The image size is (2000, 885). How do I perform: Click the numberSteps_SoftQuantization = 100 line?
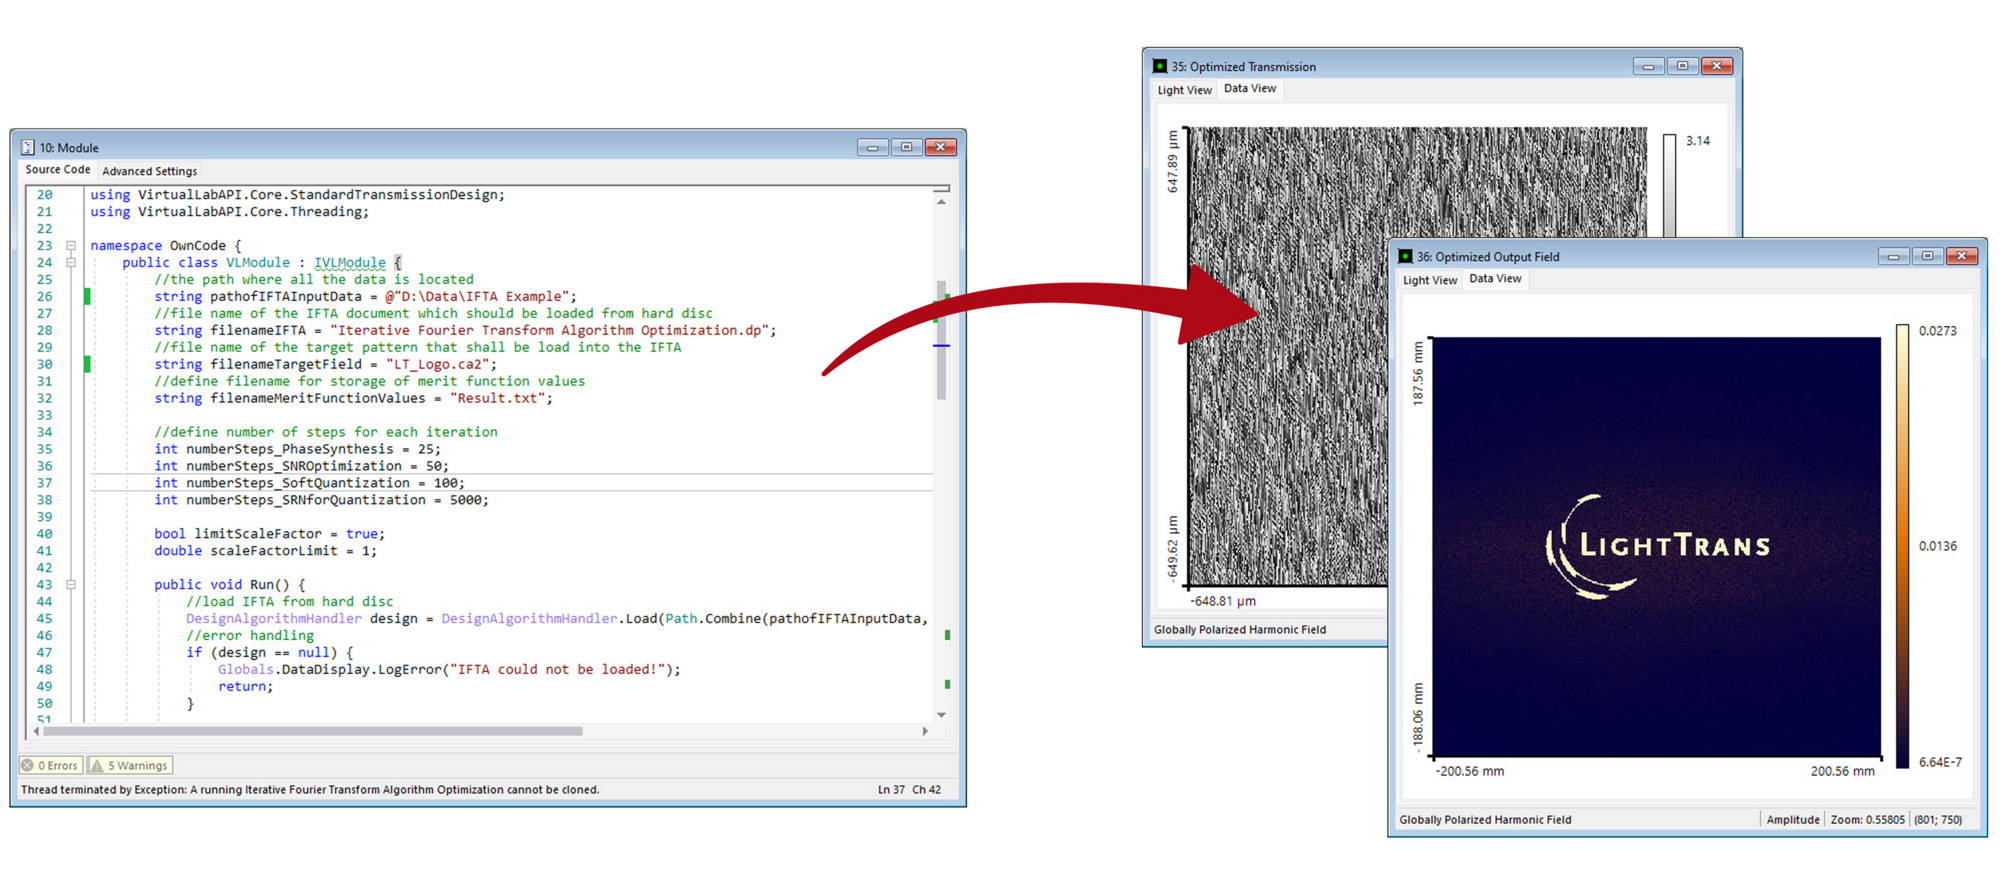tap(310, 483)
